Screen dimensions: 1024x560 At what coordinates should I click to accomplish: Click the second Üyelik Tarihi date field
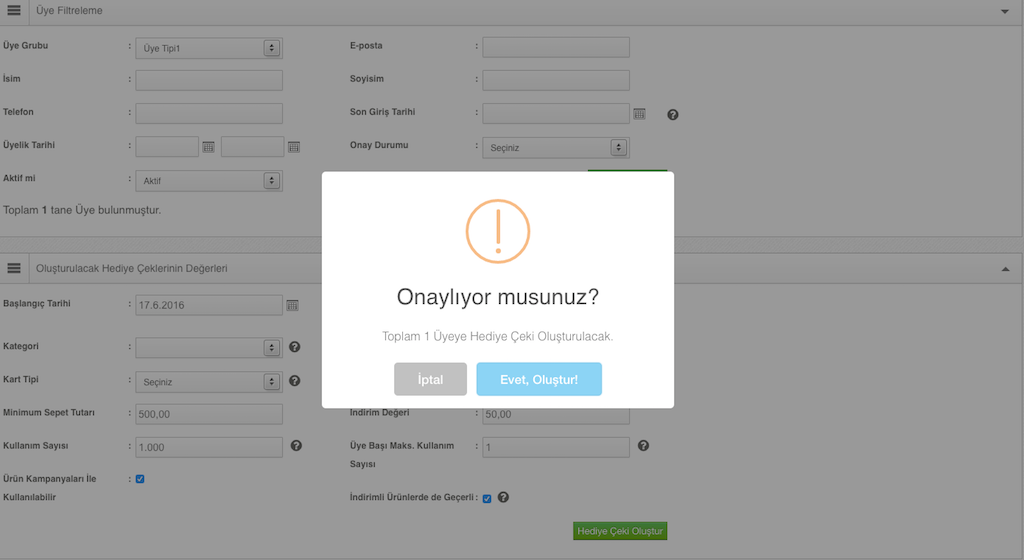pos(253,147)
